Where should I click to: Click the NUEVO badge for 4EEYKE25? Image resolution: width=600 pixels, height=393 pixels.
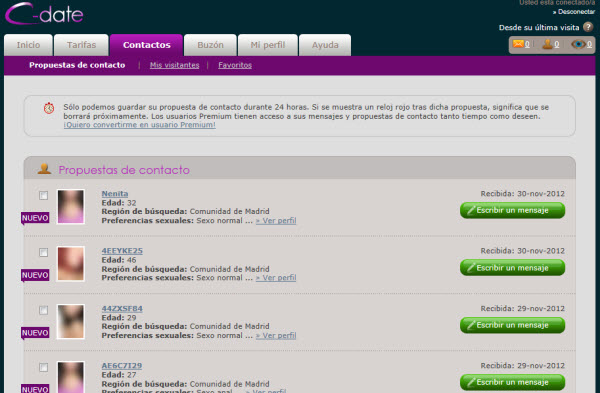coord(35,276)
